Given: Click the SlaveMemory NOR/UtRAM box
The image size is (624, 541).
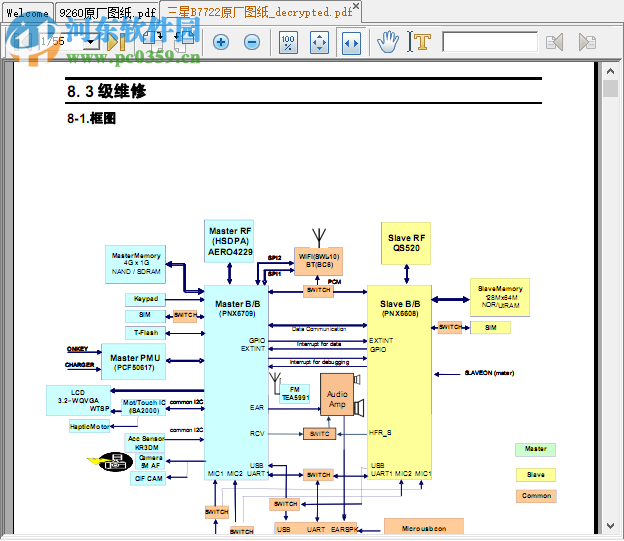Looking at the screenshot, I should [500, 297].
